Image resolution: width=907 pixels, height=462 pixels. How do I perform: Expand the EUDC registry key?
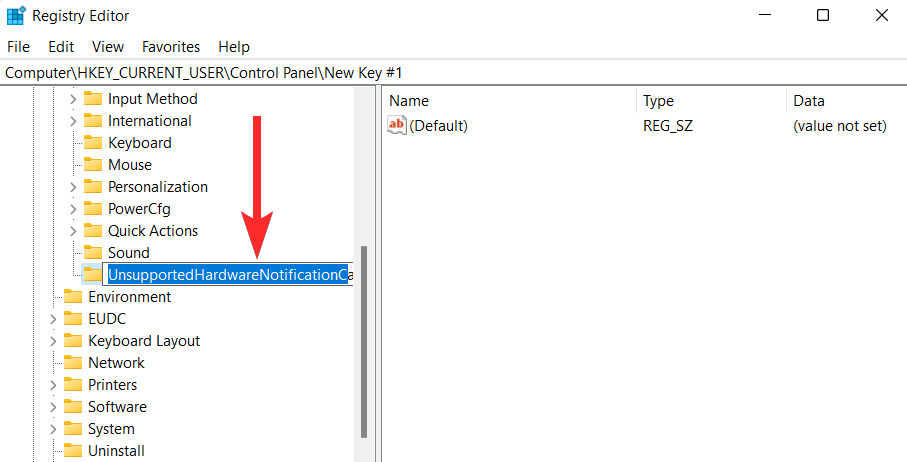[53, 319]
